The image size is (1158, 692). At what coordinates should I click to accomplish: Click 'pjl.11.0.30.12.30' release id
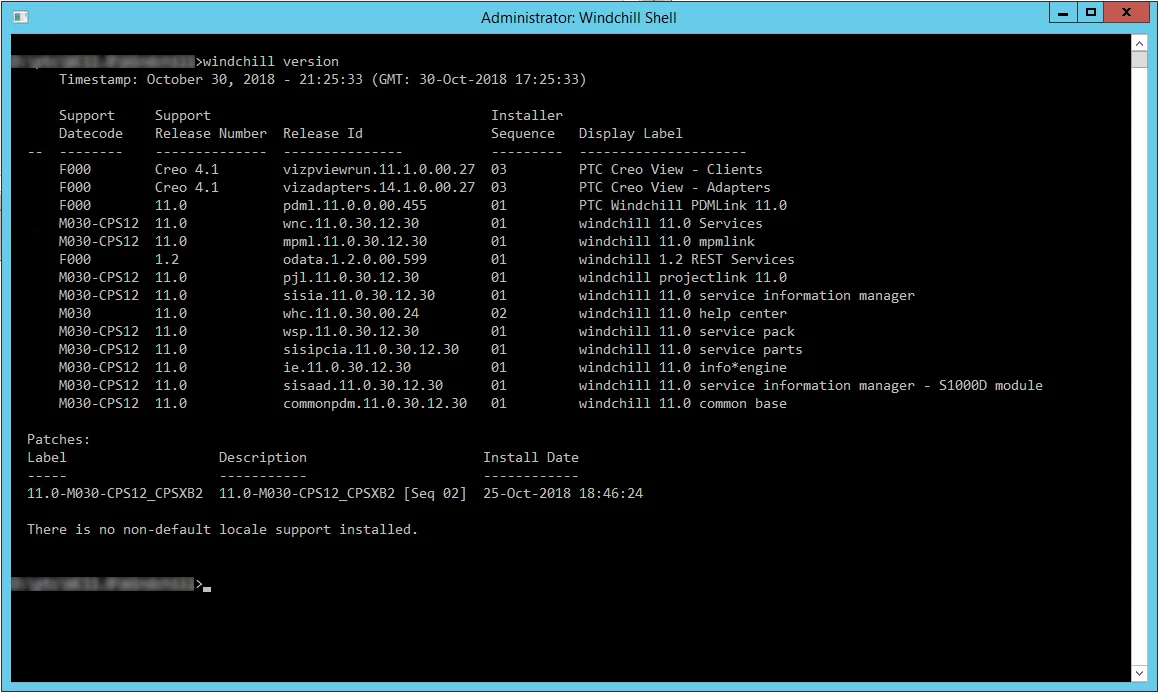351,278
